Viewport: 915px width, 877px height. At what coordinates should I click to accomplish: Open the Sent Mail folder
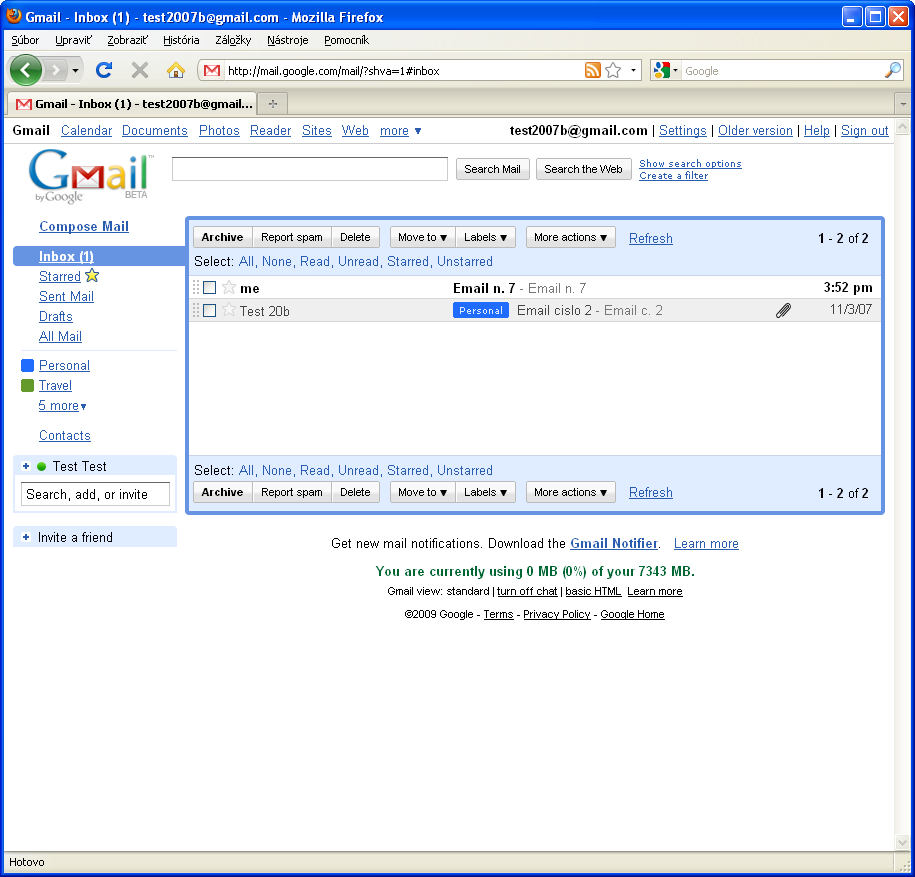[67, 296]
